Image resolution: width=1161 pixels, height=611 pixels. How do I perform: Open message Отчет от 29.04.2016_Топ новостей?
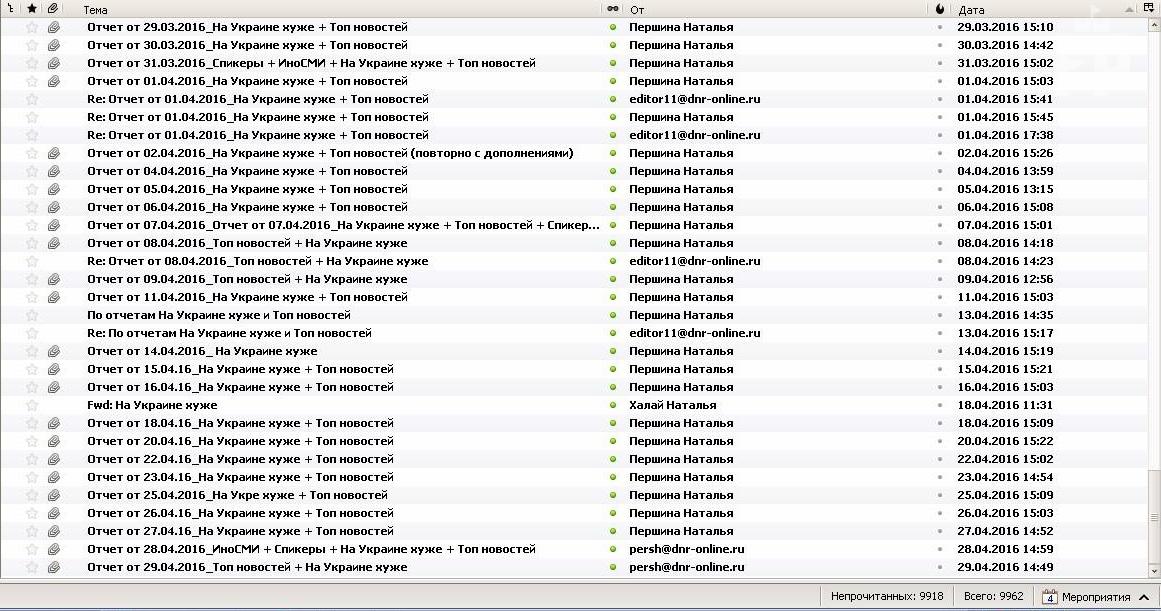pyautogui.click(x=247, y=567)
